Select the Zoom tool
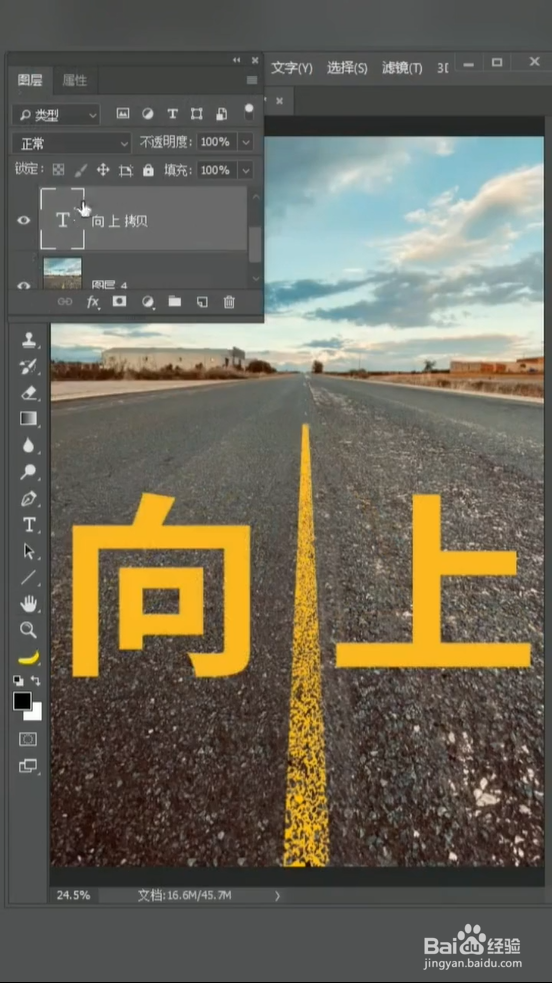 [29, 630]
